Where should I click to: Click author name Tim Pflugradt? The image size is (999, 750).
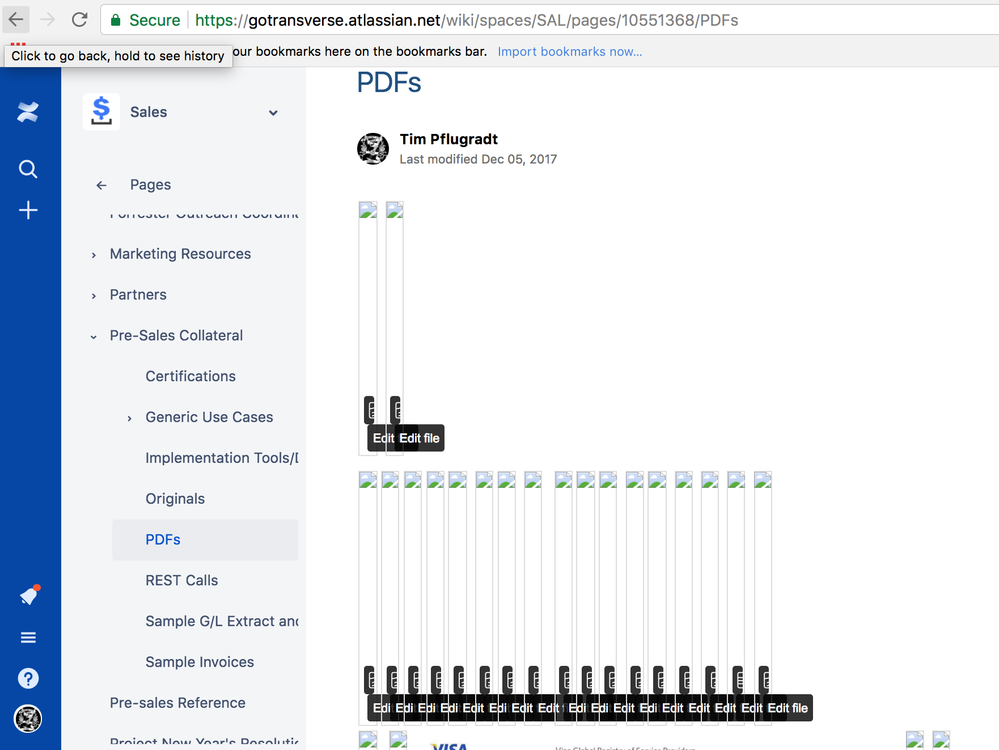click(x=448, y=140)
